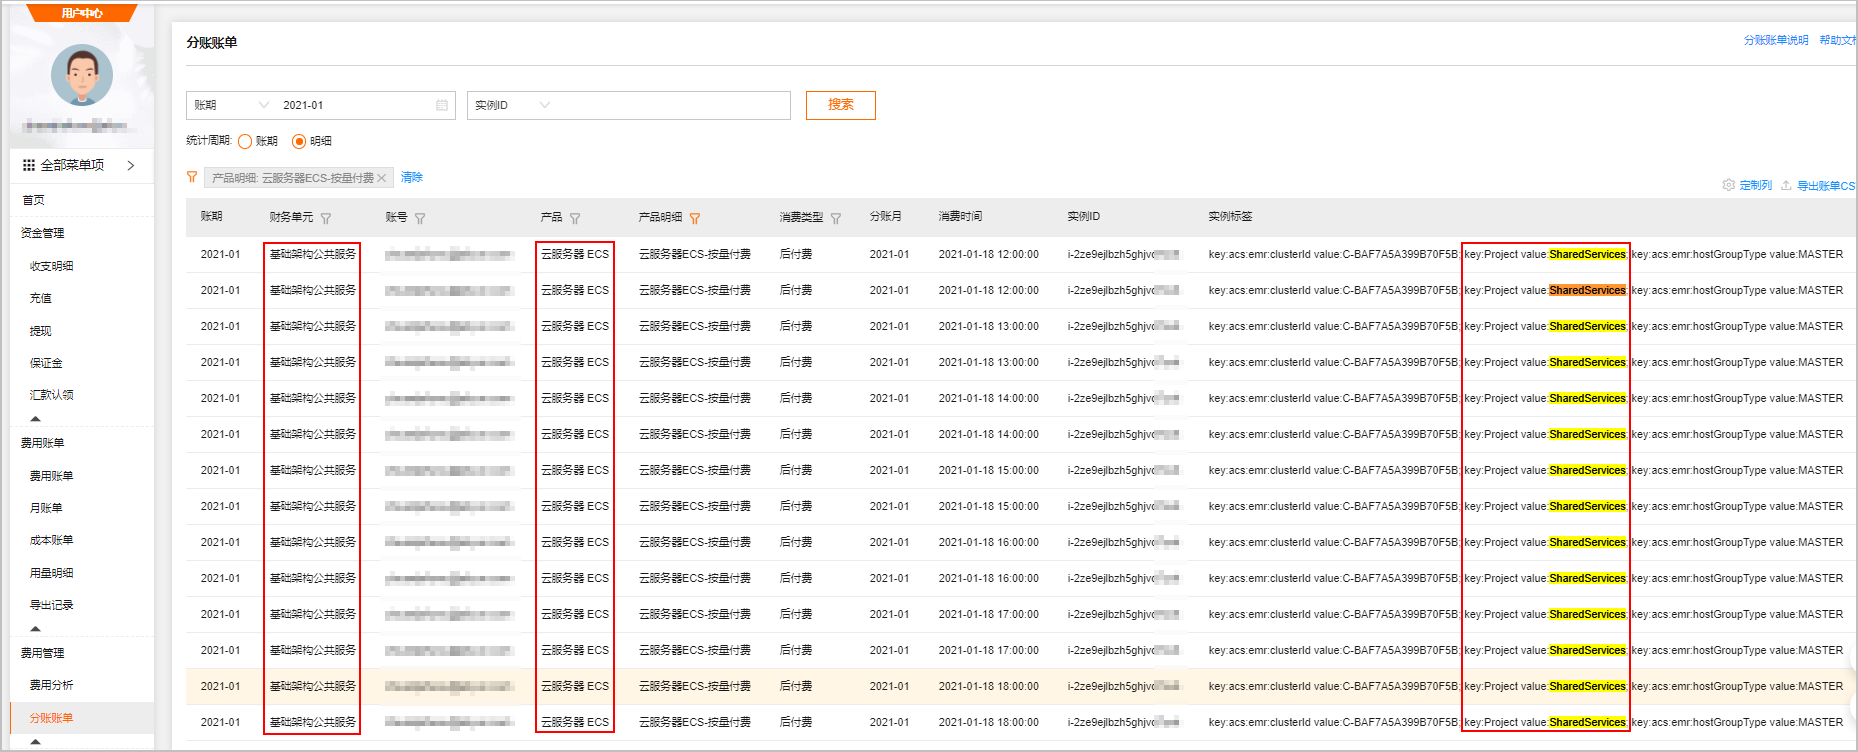Image resolution: width=1858 pixels, height=752 pixels.
Task: Click the gear icon beside 定制列
Action: click(1728, 185)
